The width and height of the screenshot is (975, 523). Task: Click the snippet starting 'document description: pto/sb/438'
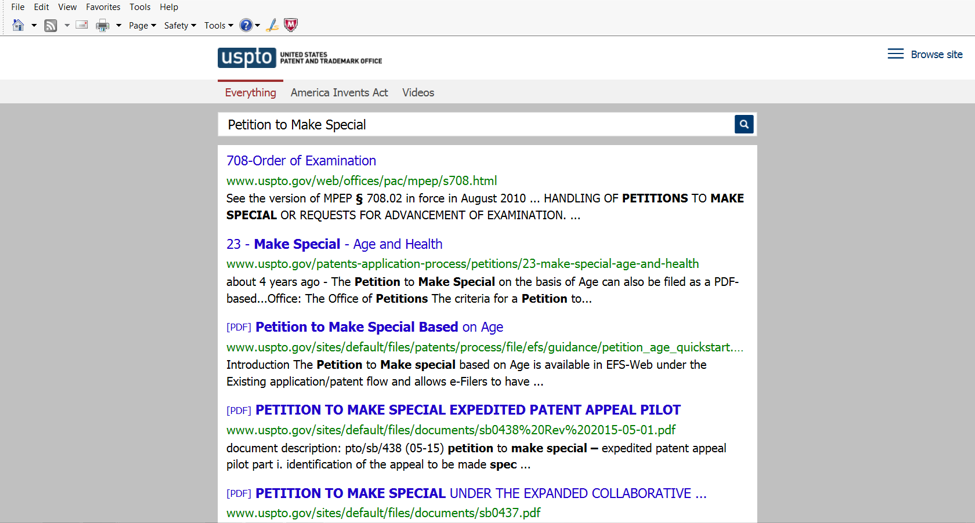coord(476,456)
